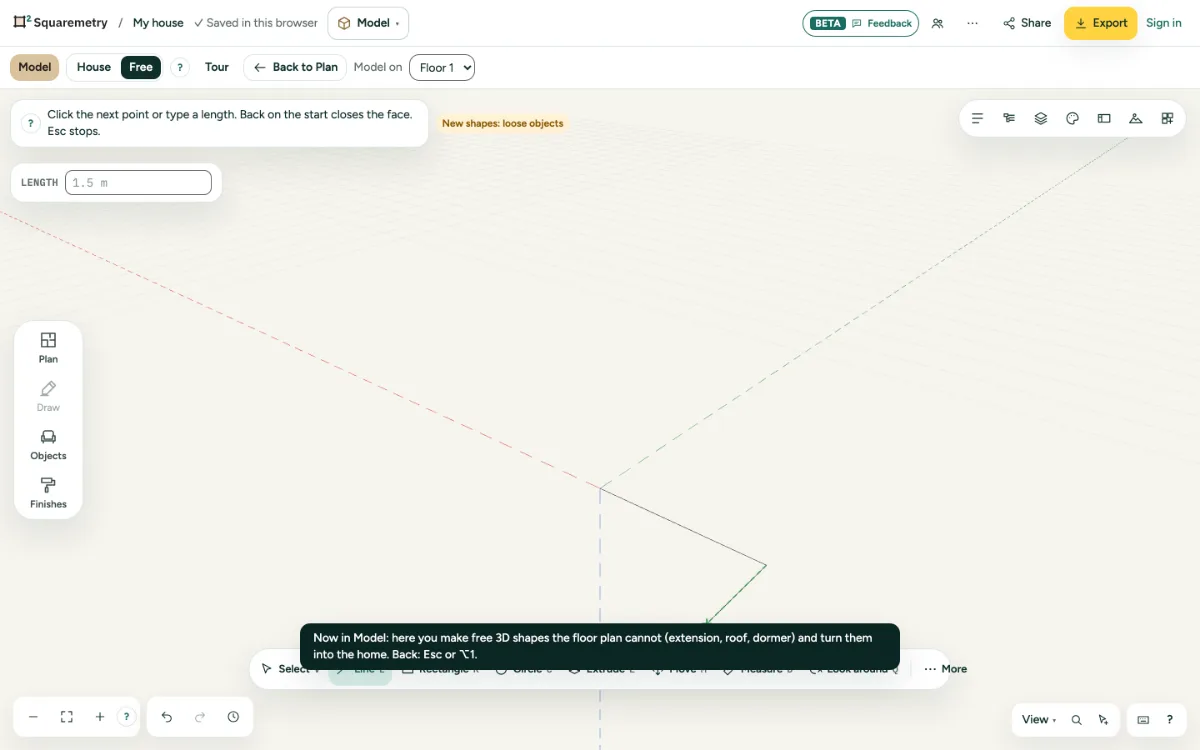Image resolution: width=1200 pixels, height=750 pixels.
Task: Undo the last action
Action: (x=167, y=717)
